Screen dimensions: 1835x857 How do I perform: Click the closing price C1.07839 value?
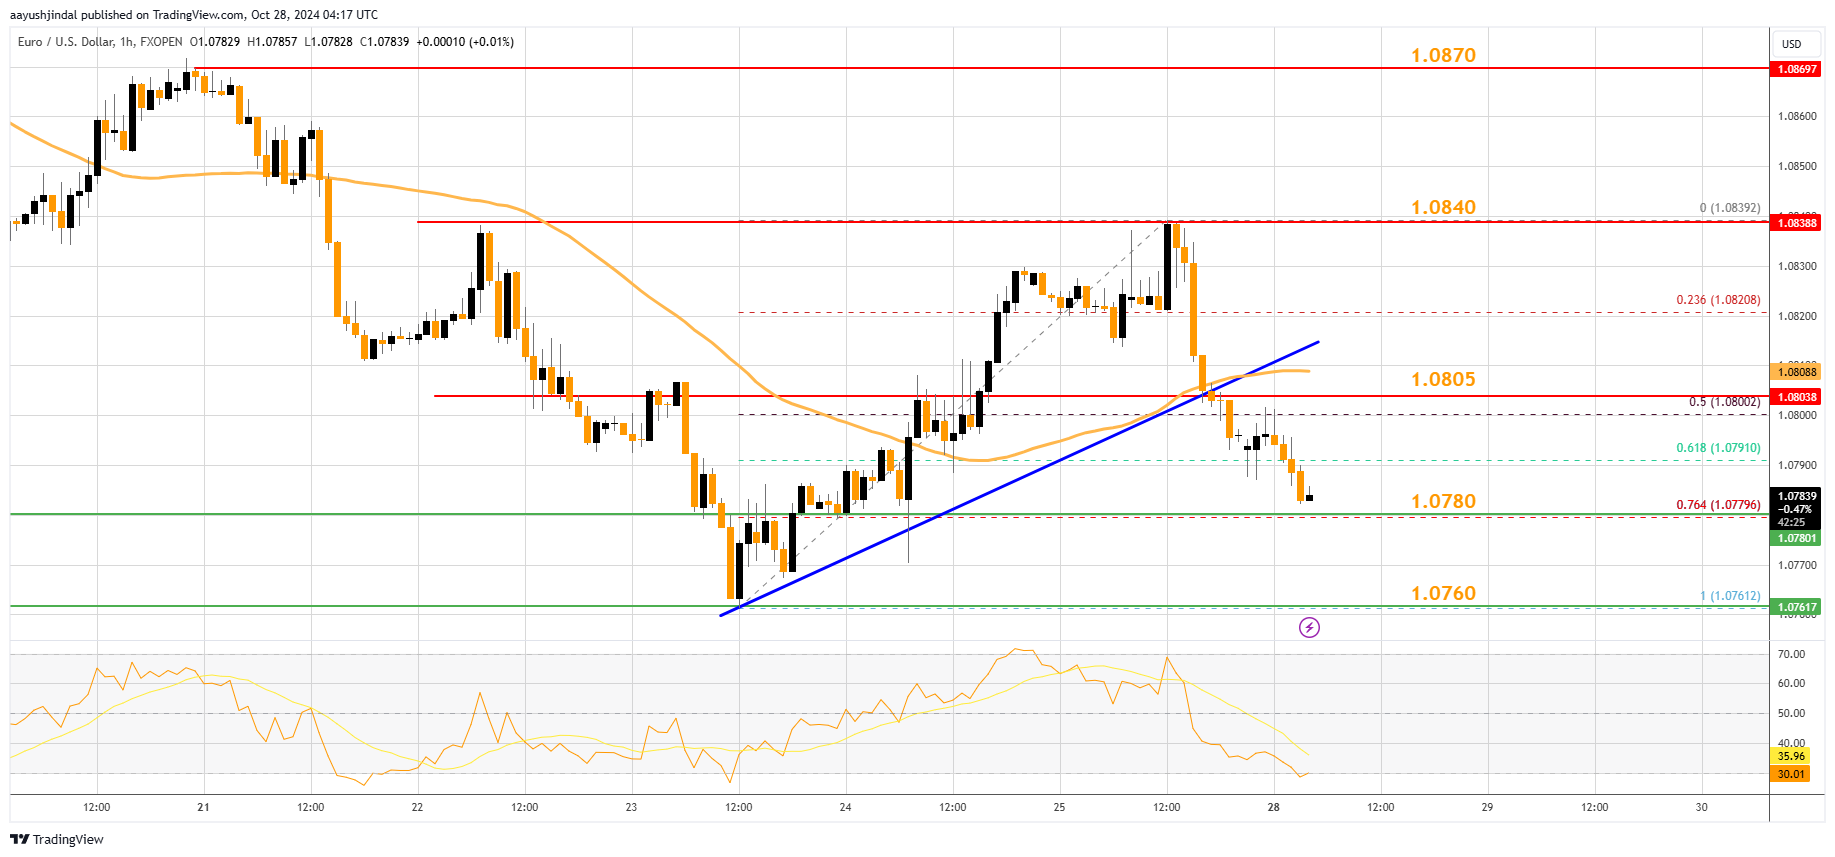coord(385,42)
